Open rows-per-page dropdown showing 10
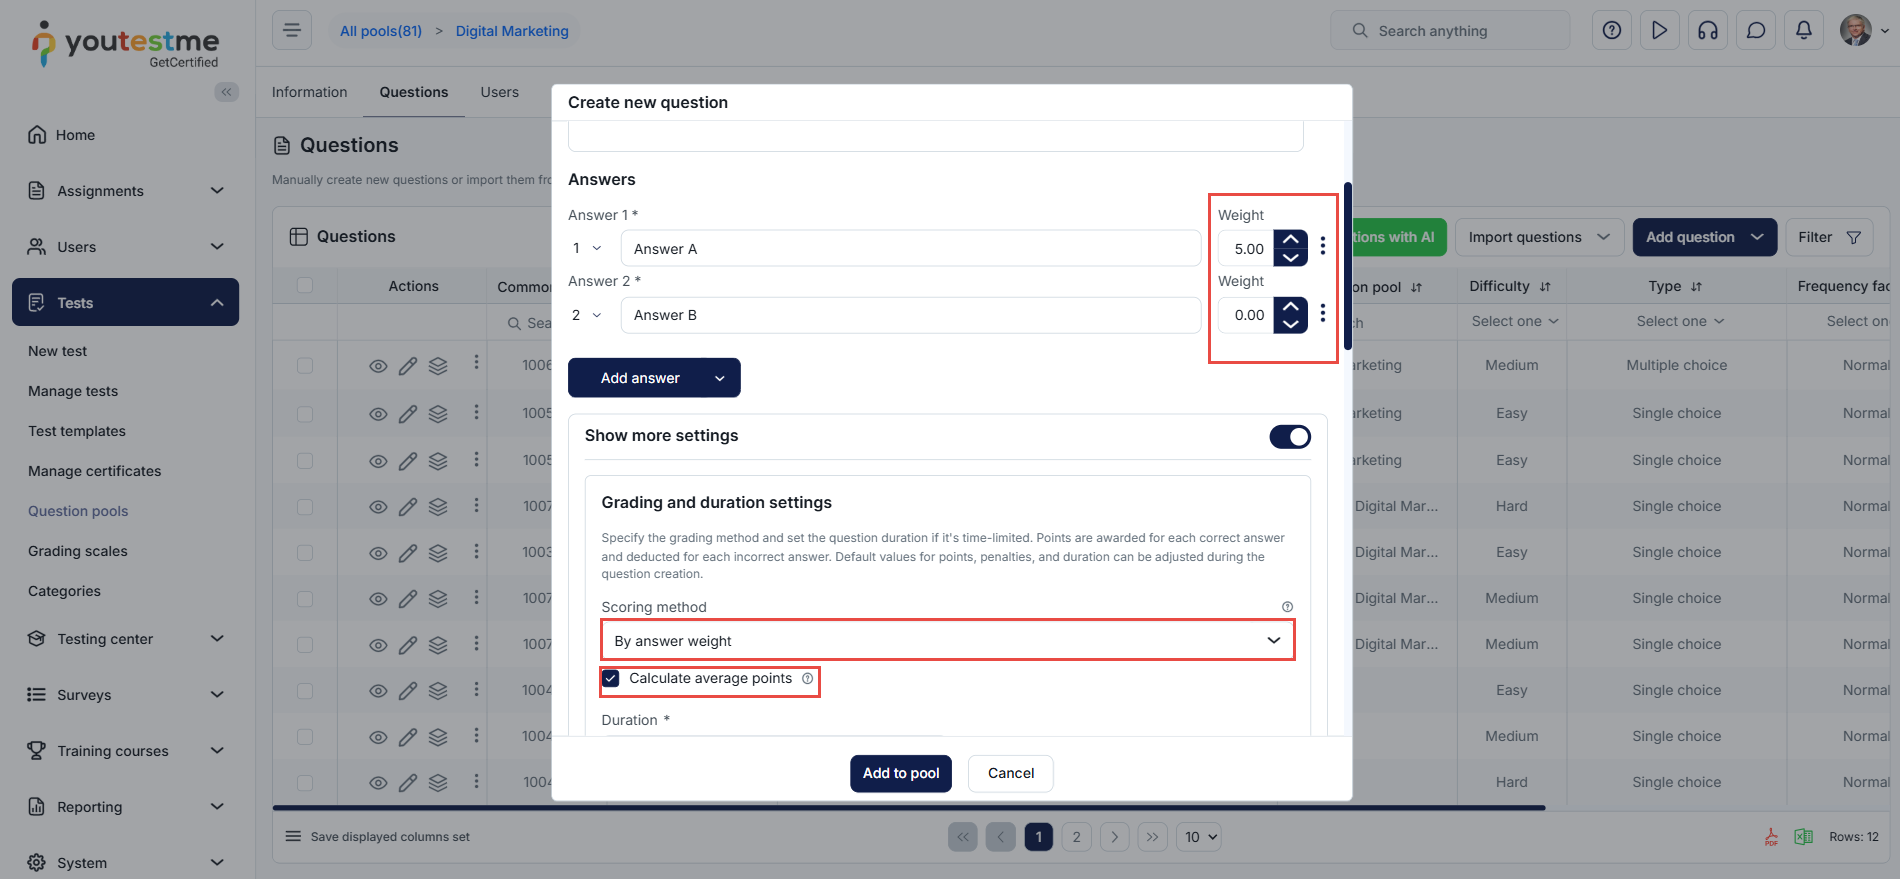The image size is (1900, 879). click(x=1200, y=837)
